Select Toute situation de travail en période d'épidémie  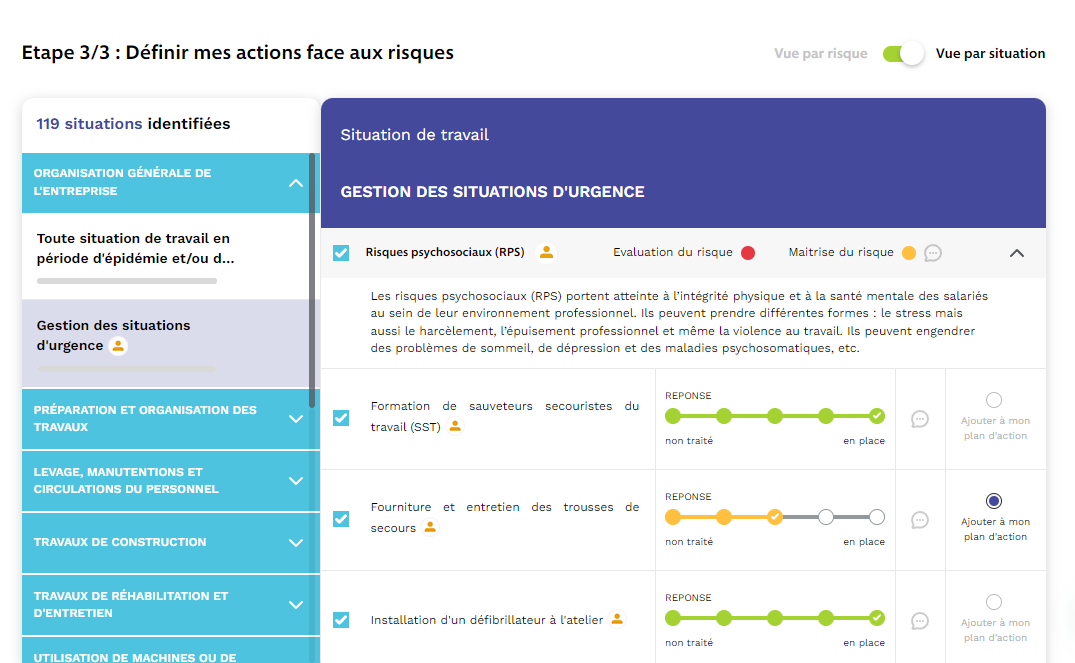pyautogui.click(x=134, y=248)
